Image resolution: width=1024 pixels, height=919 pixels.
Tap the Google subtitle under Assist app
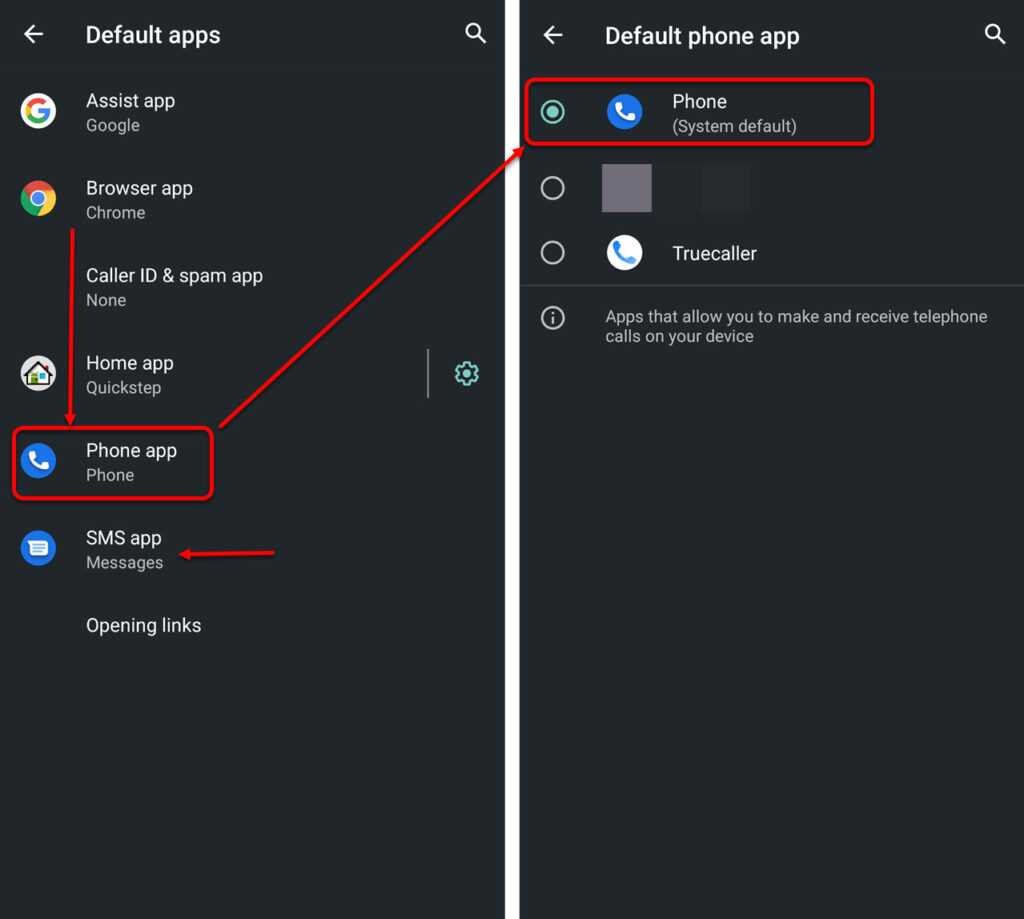coord(113,125)
